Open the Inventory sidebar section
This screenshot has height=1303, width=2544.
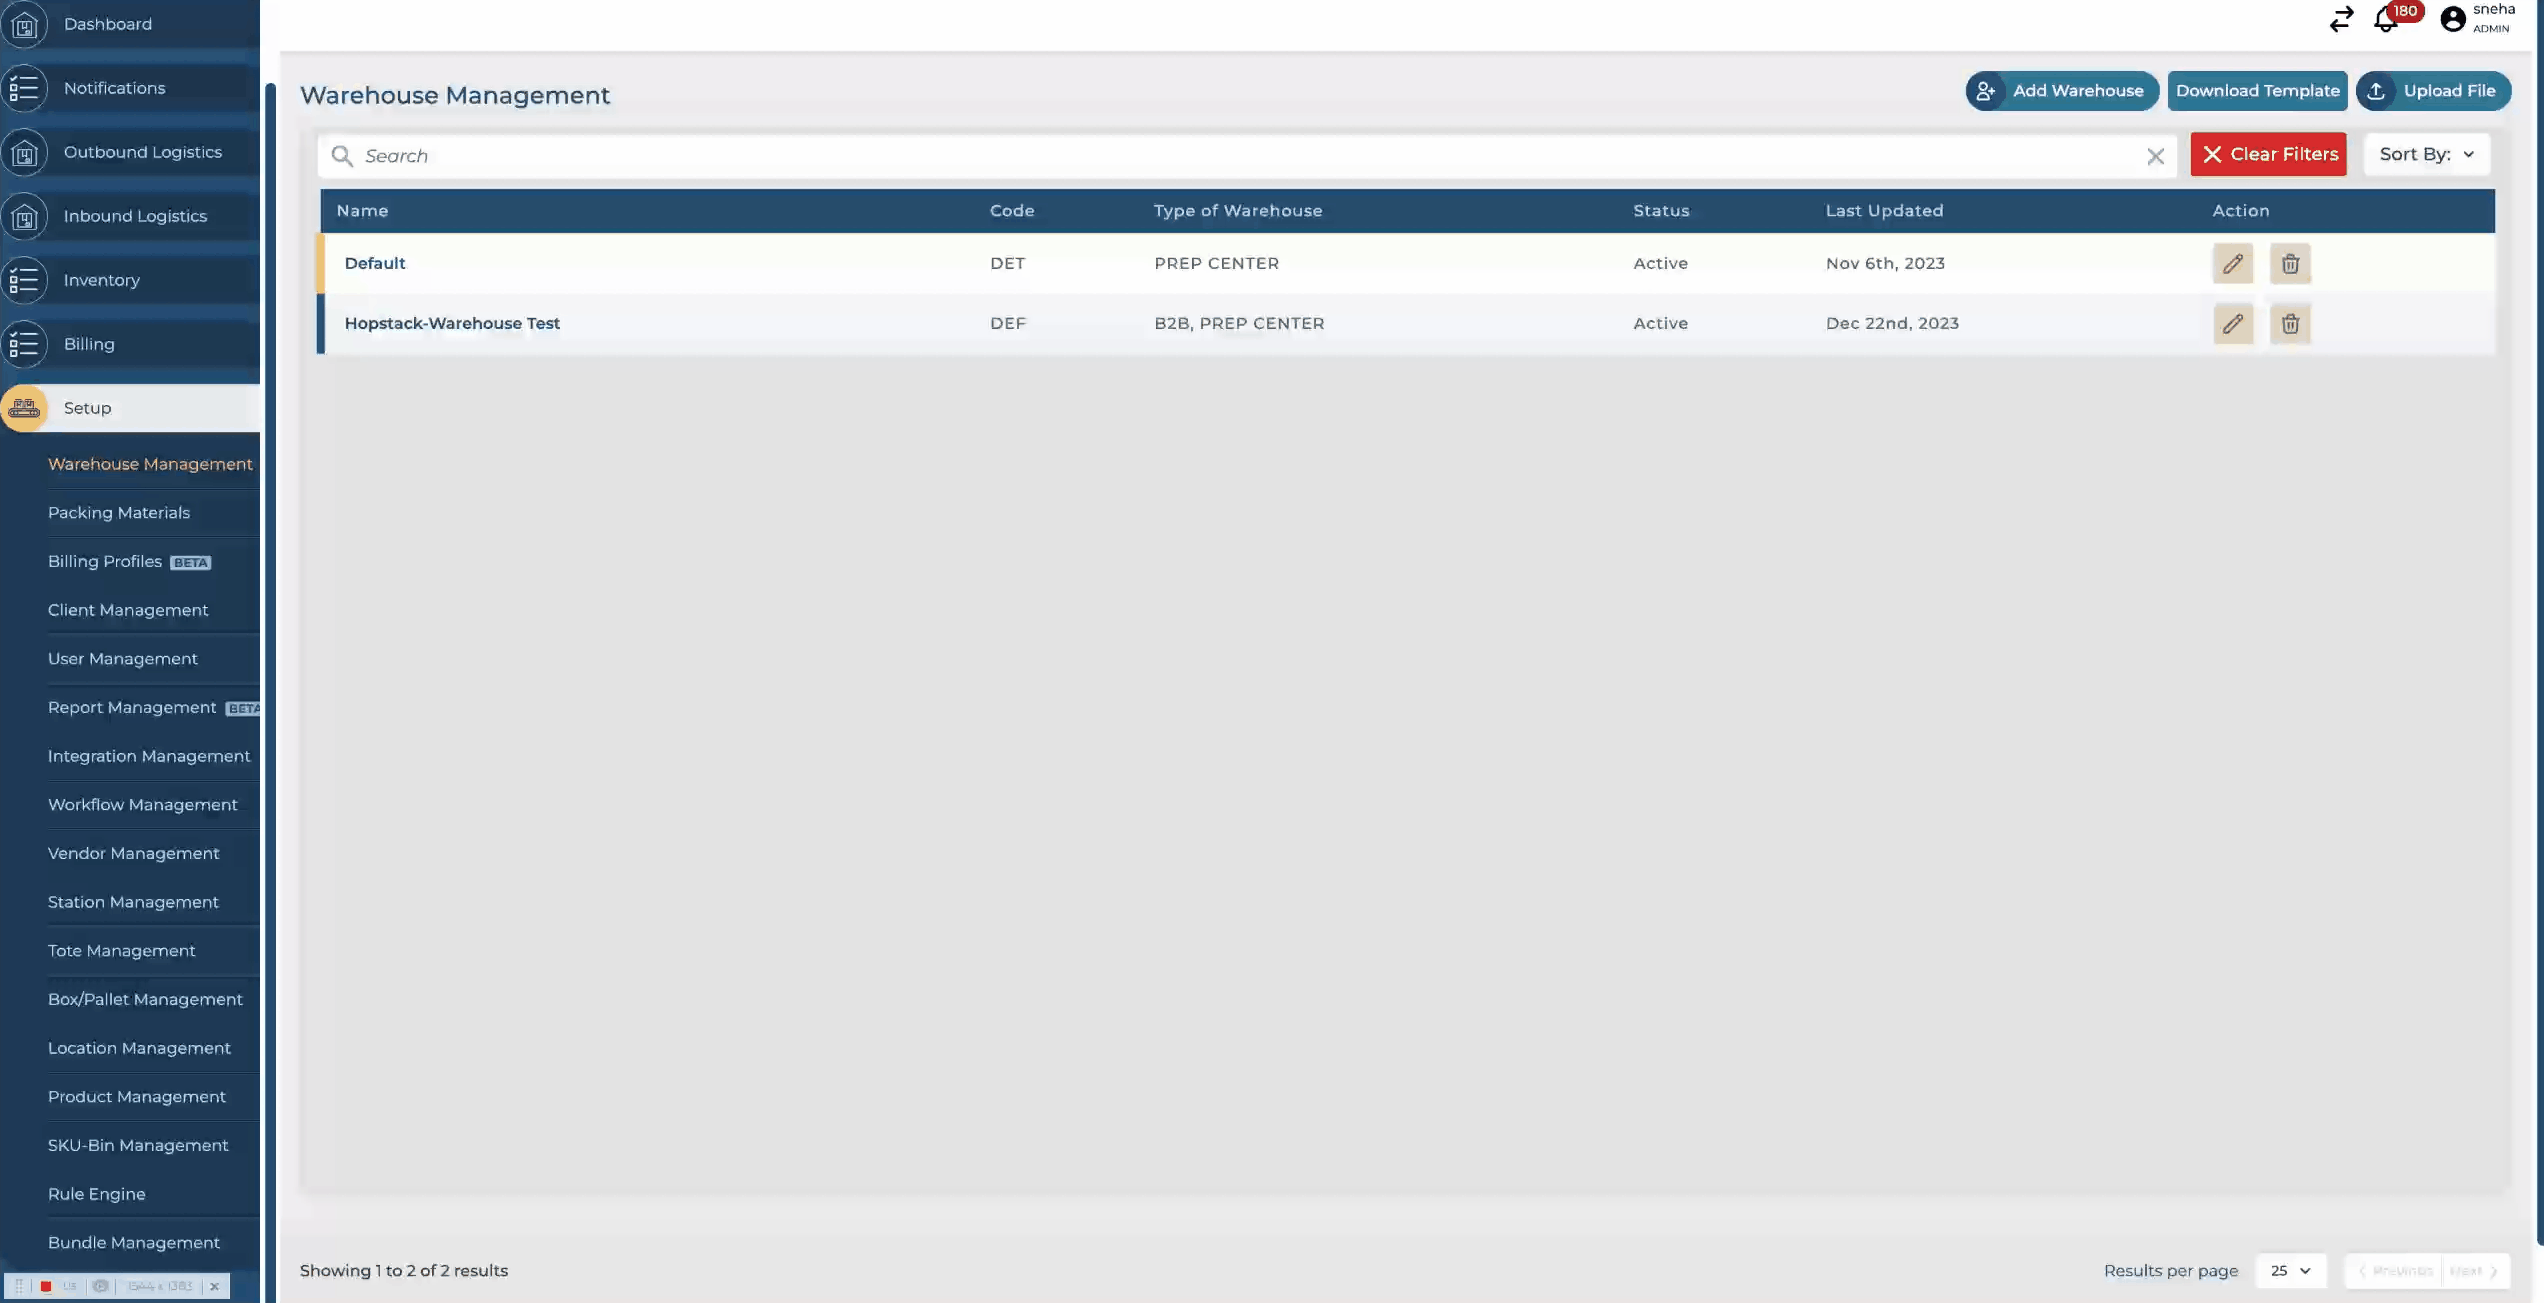pyautogui.click(x=102, y=280)
